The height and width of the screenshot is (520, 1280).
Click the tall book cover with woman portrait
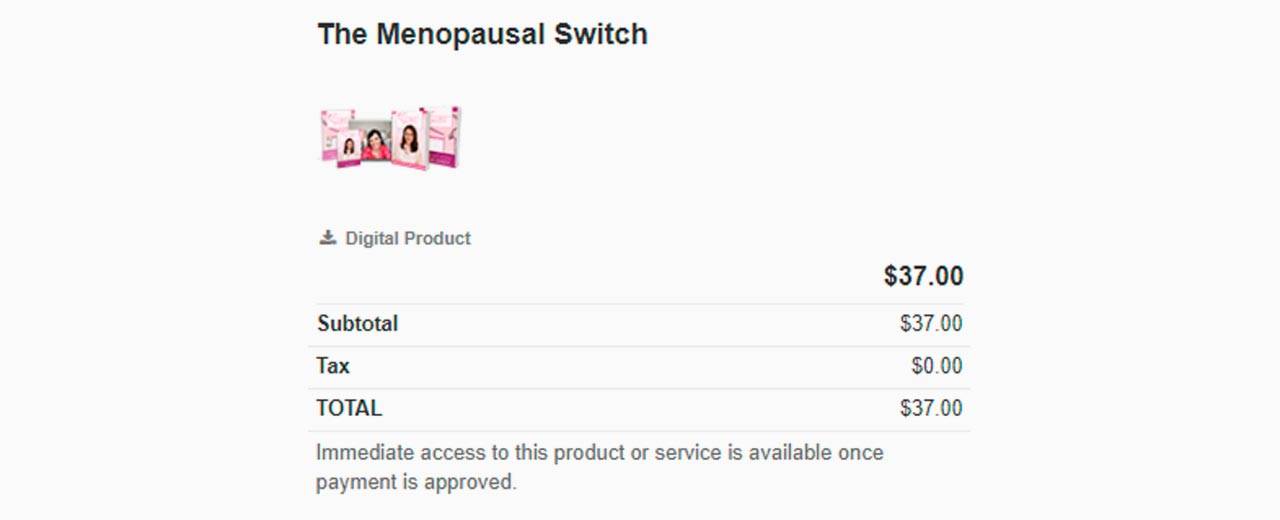point(409,139)
